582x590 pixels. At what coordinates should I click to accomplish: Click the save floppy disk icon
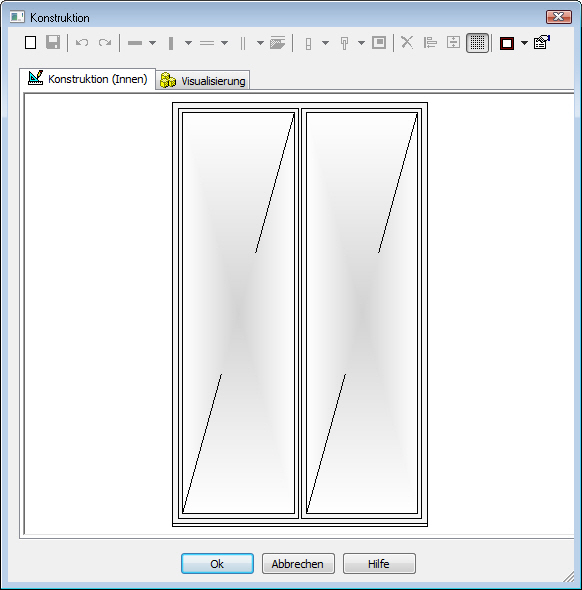[53, 43]
